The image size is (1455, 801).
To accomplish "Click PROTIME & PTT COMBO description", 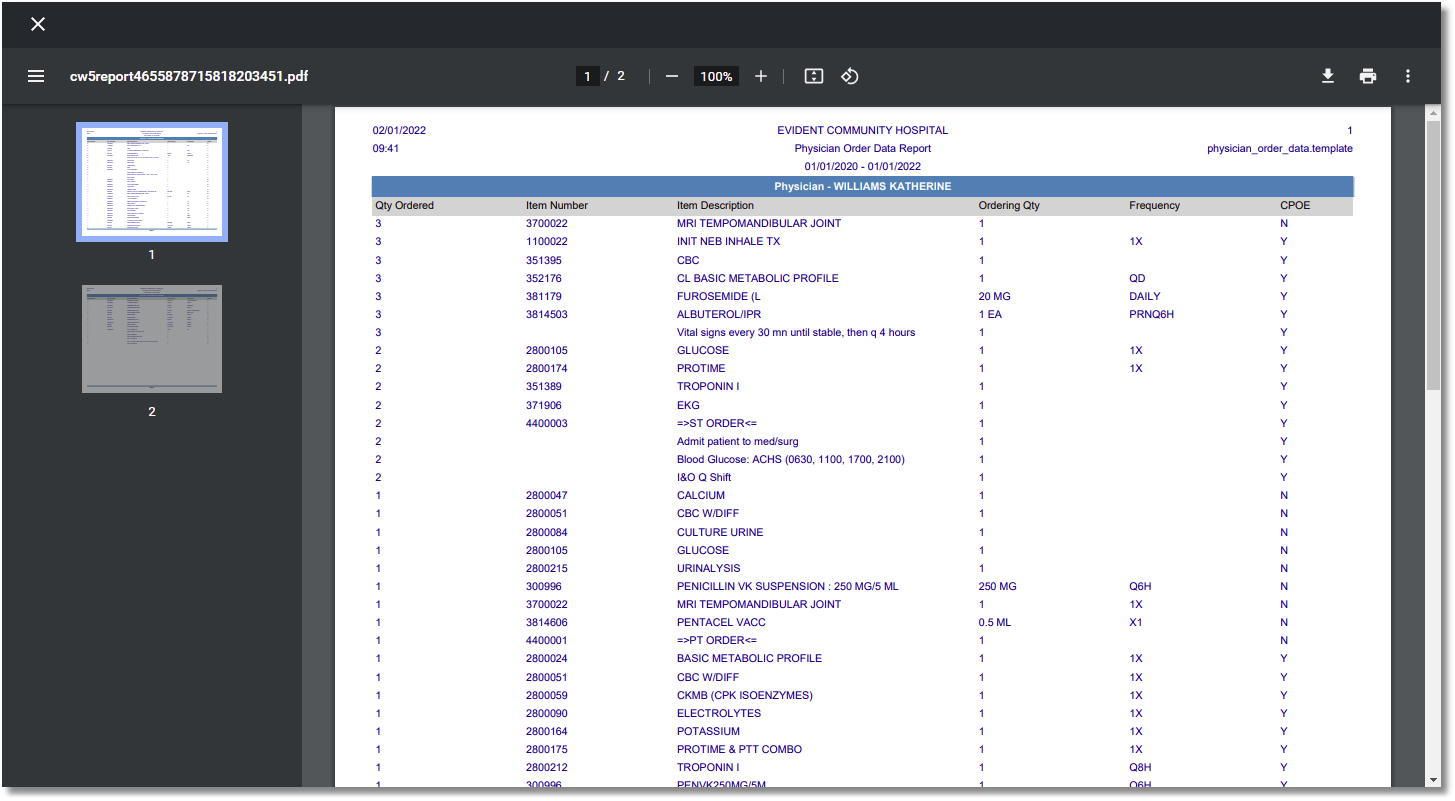I will click(739, 749).
